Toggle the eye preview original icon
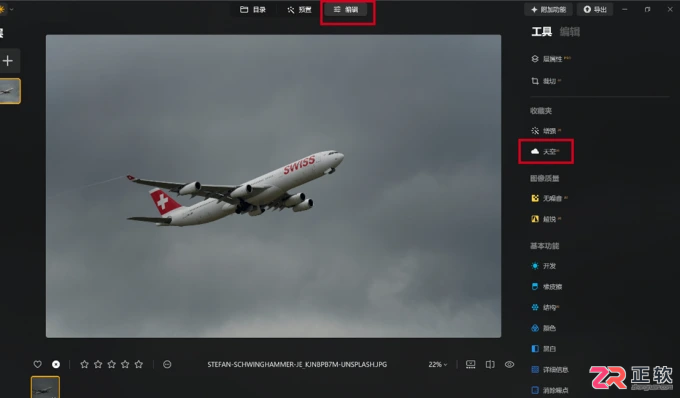Viewport: 680px width, 398px height. tap(510, 364)
